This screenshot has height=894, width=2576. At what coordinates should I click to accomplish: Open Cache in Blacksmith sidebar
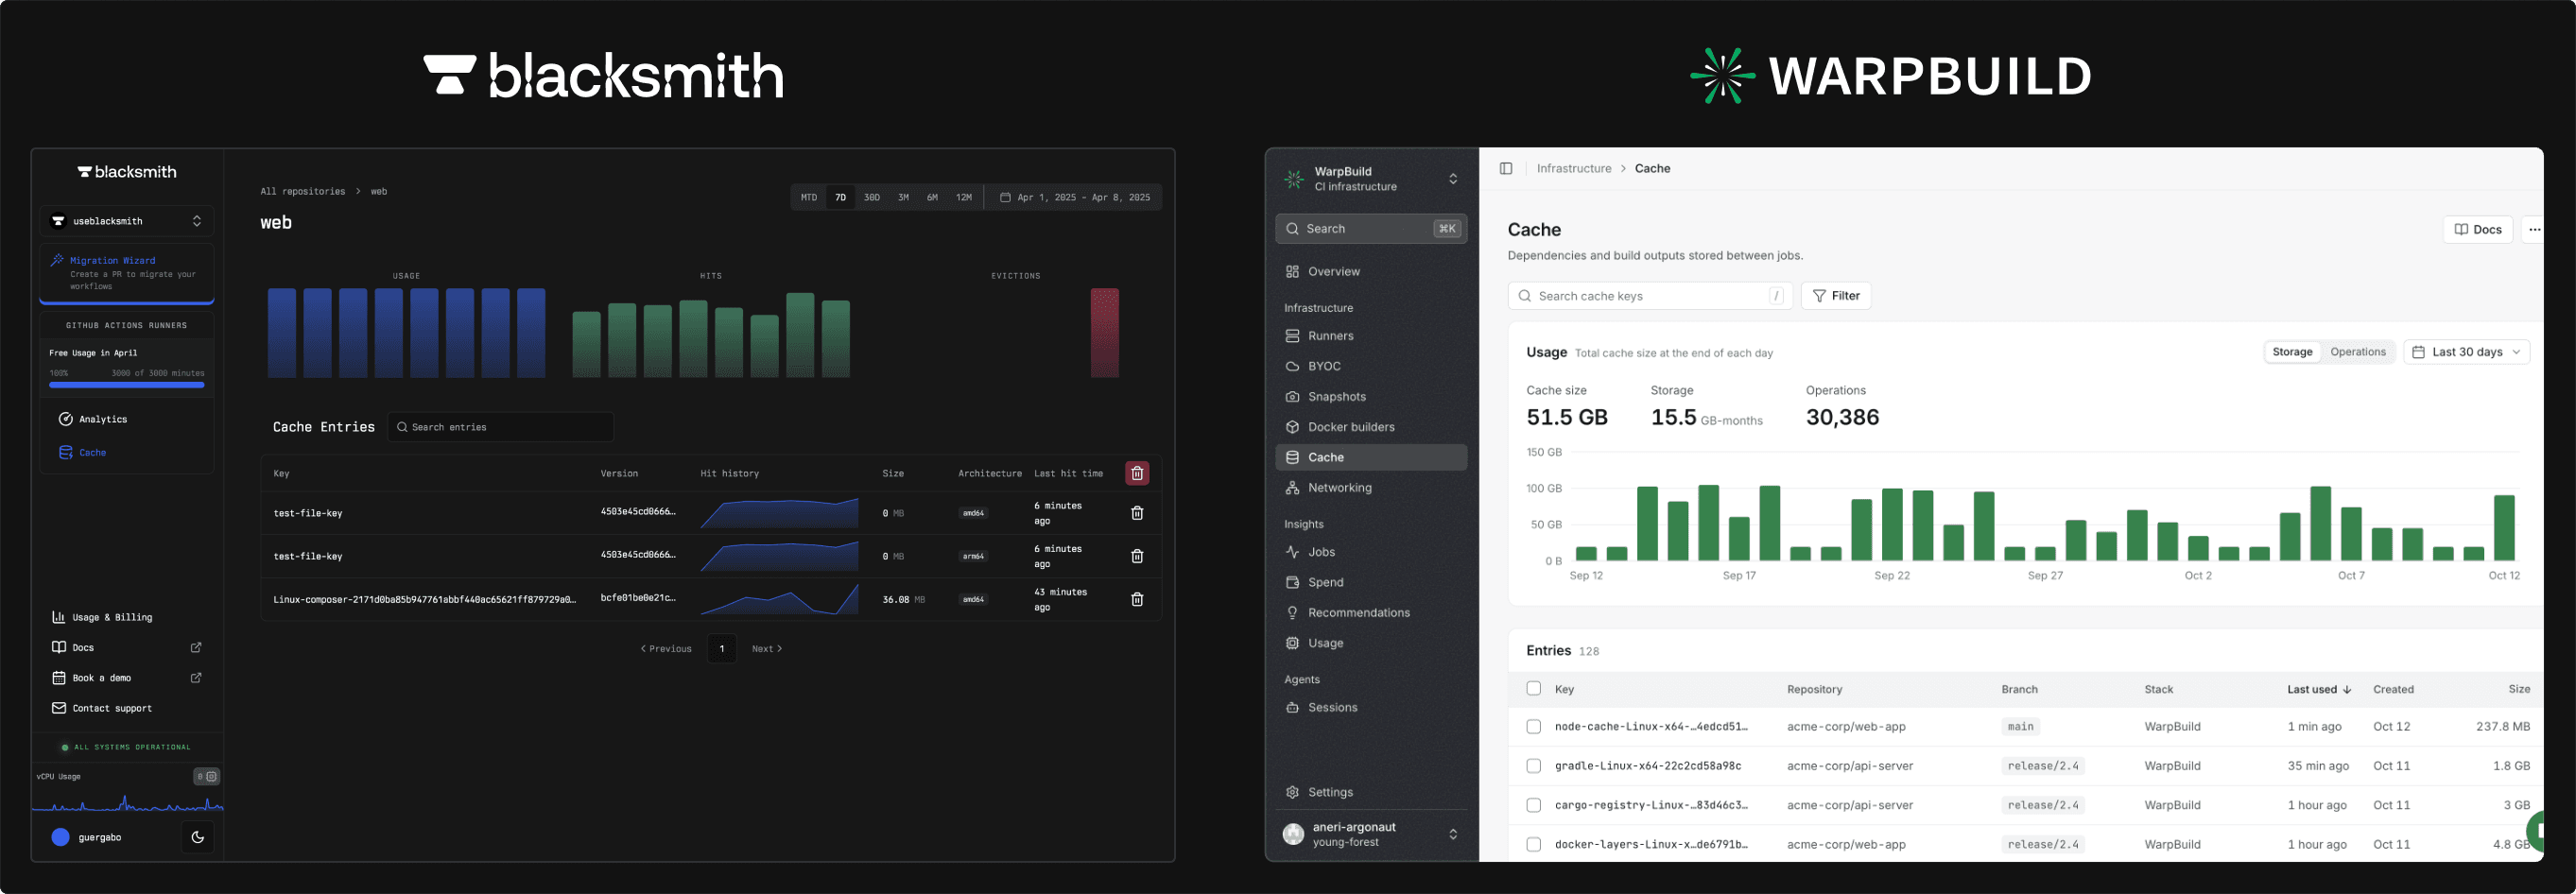tap(83, 453)
